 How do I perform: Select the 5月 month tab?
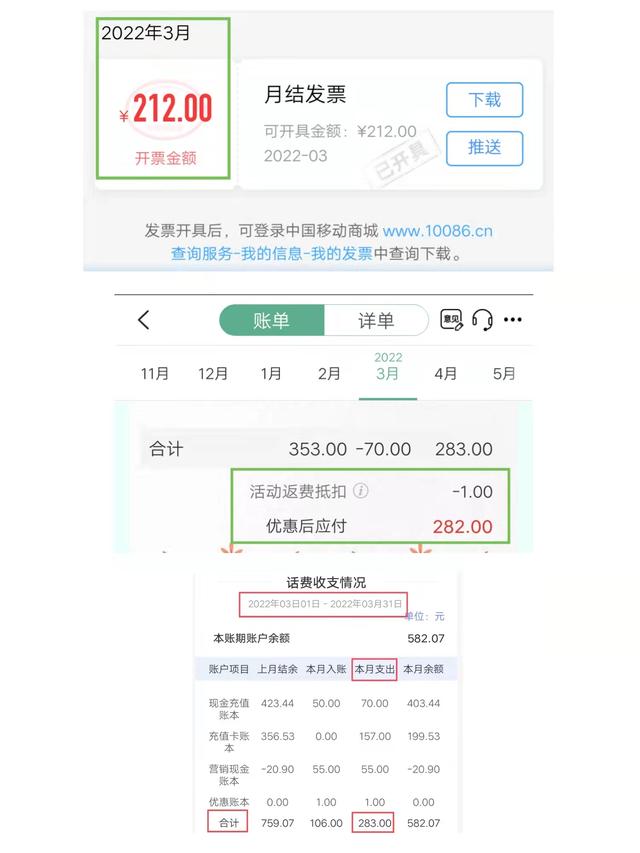tap(504, 374)
